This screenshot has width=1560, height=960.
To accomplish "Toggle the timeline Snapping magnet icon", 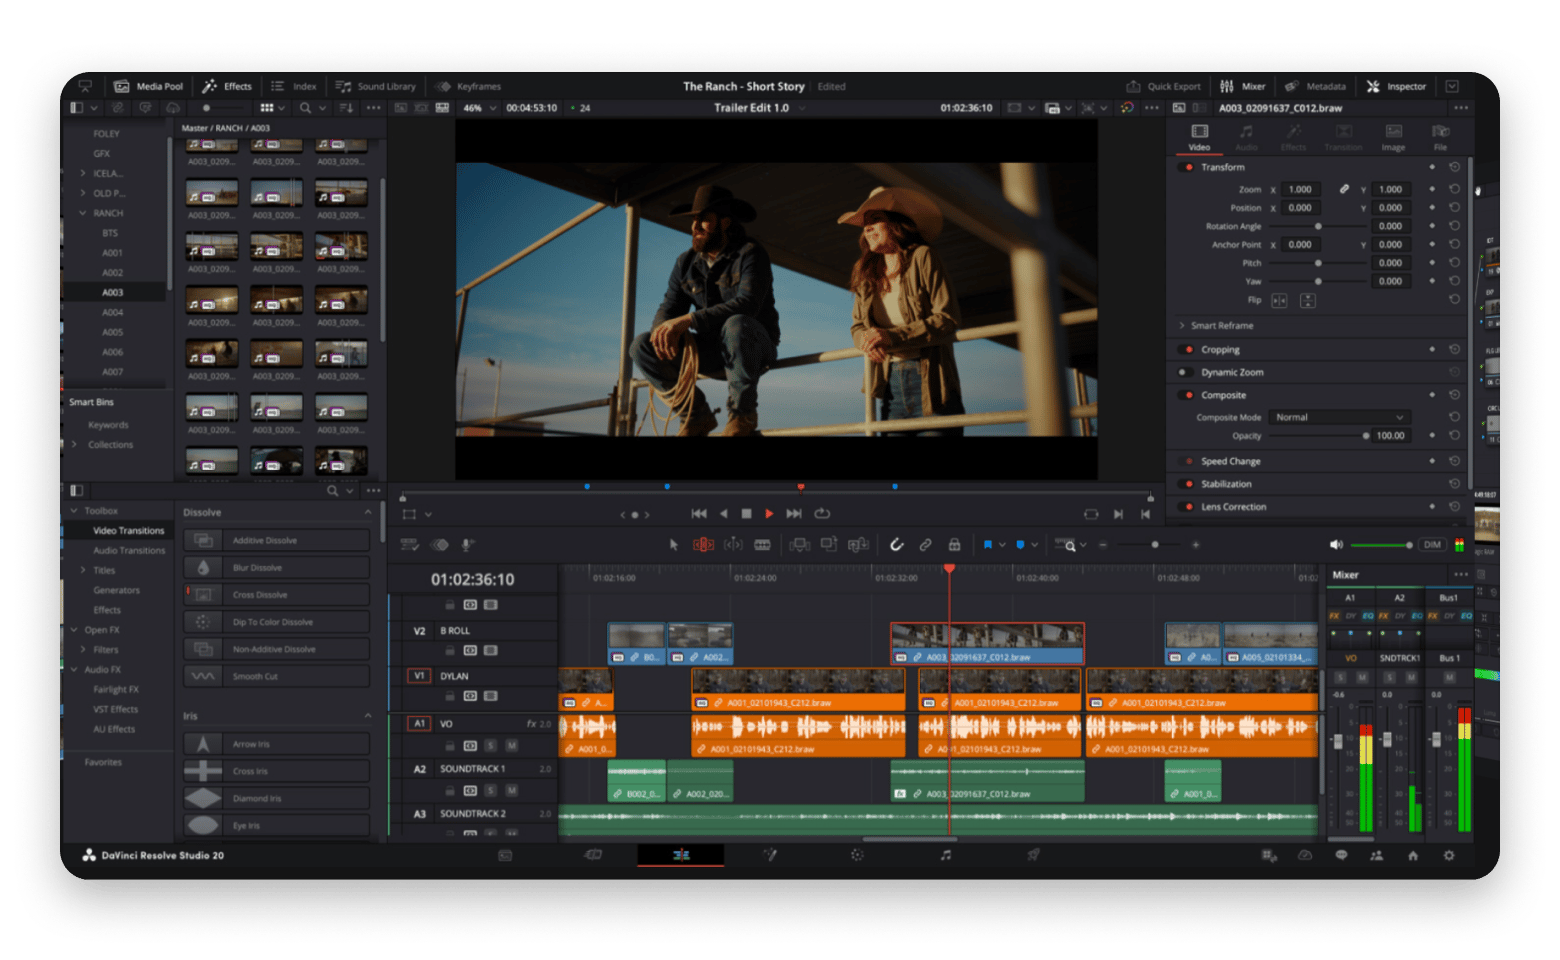I will click(x=896, y=545).
